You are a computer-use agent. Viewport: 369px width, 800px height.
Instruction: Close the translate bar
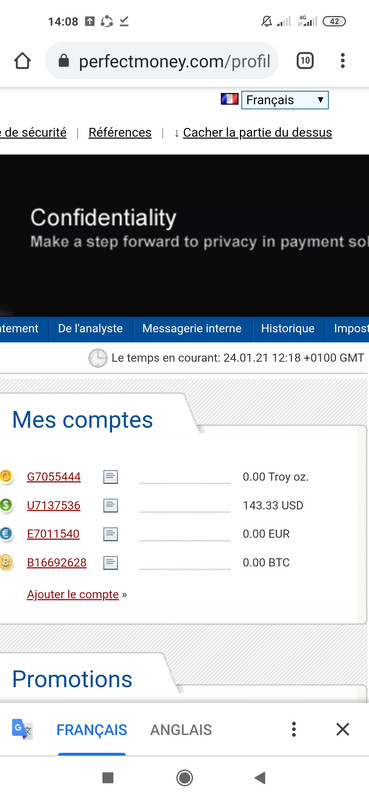tap(342, 729)
